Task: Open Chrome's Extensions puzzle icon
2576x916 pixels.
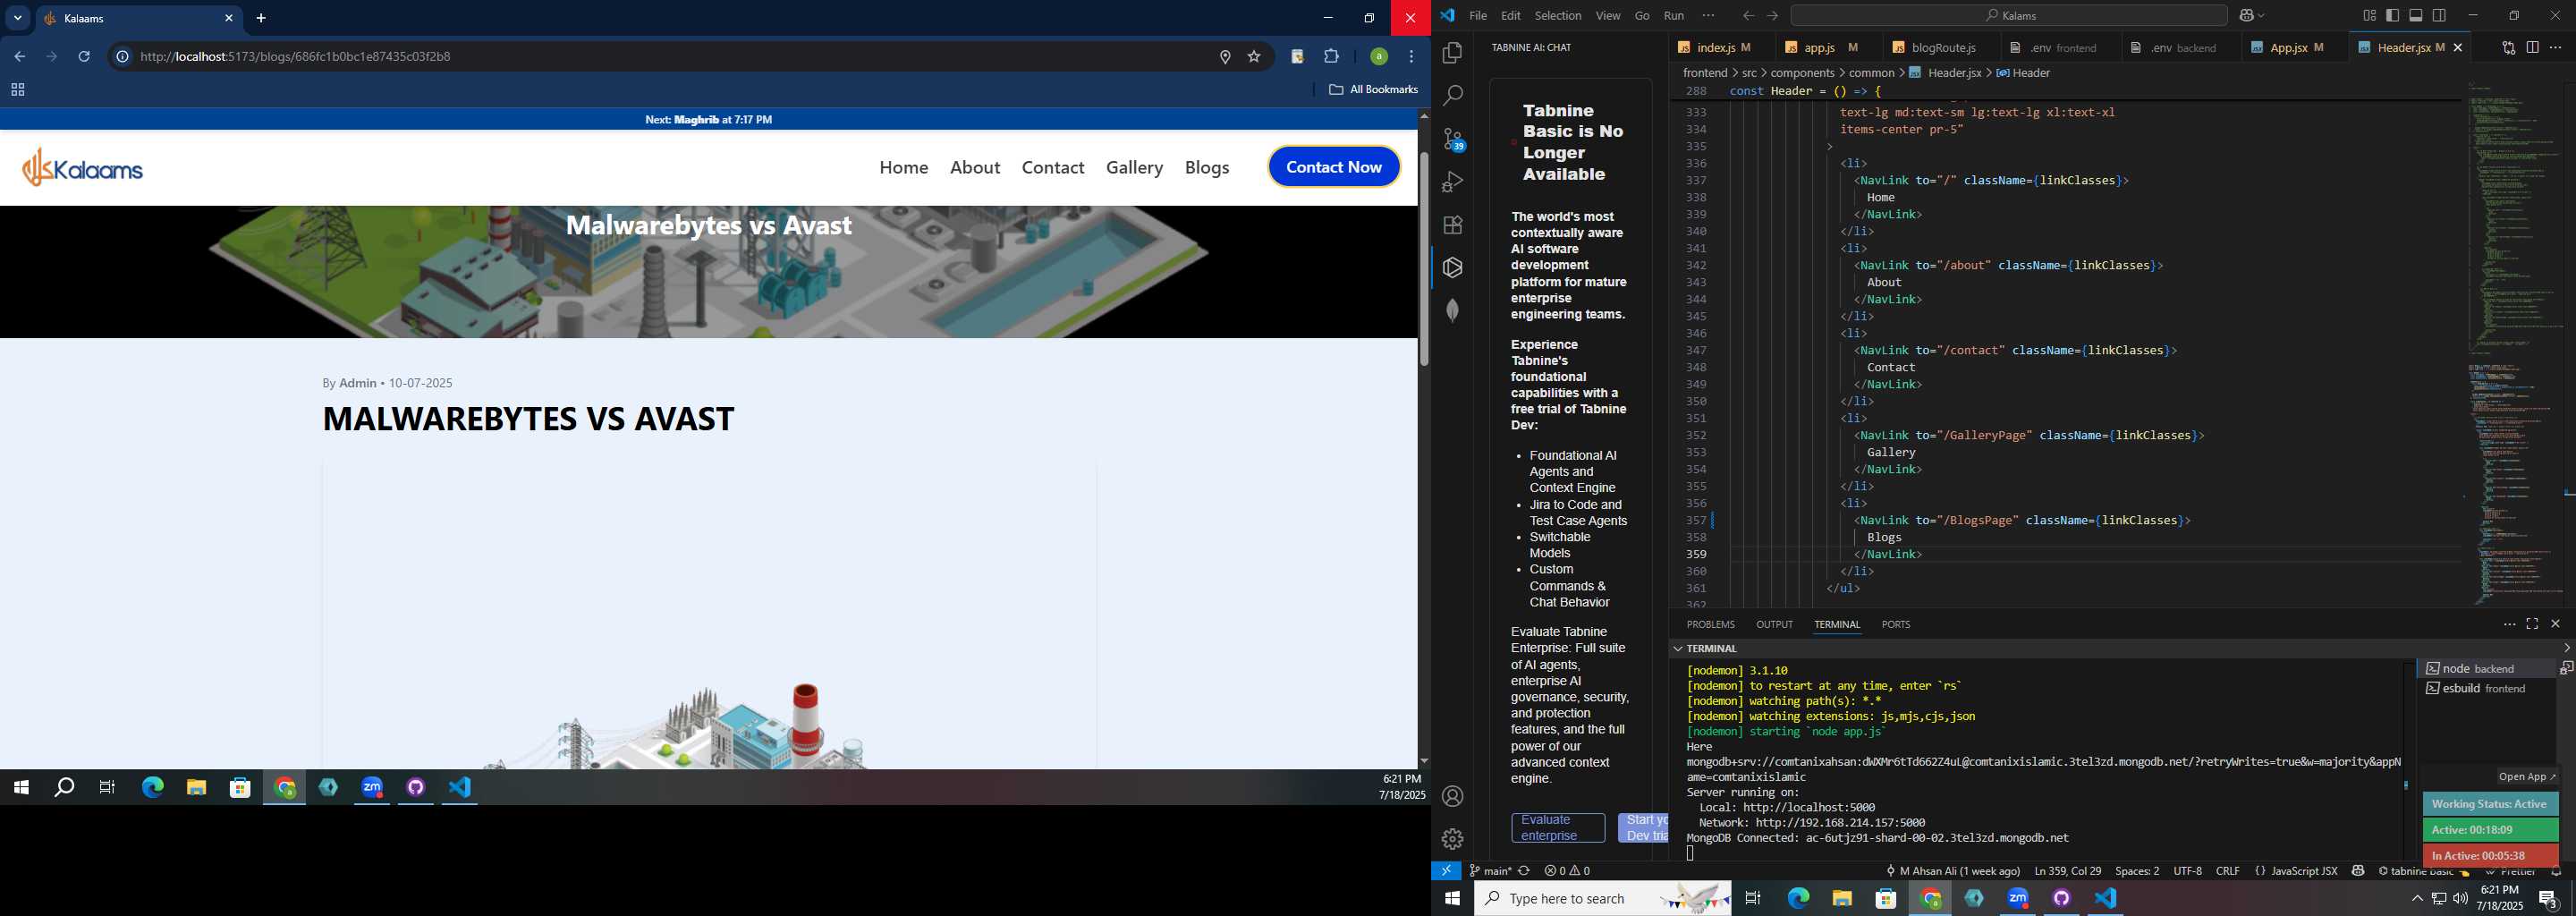Action: pyautogui.click(x=1331, y=57)
